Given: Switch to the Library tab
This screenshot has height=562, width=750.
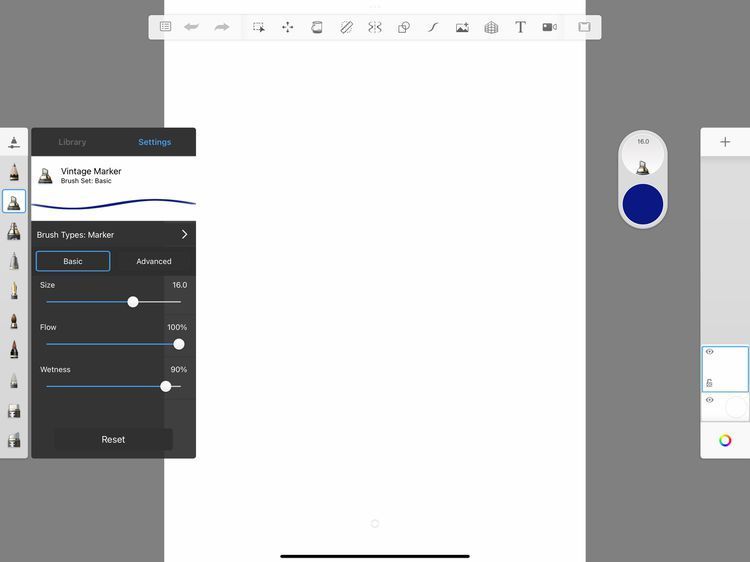Looking at the screenshot, I should 72,142.
